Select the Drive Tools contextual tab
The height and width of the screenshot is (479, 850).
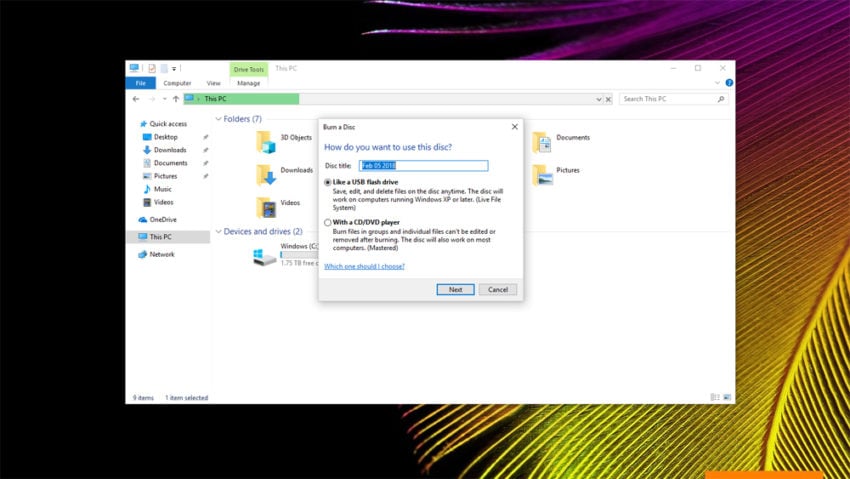249,69
